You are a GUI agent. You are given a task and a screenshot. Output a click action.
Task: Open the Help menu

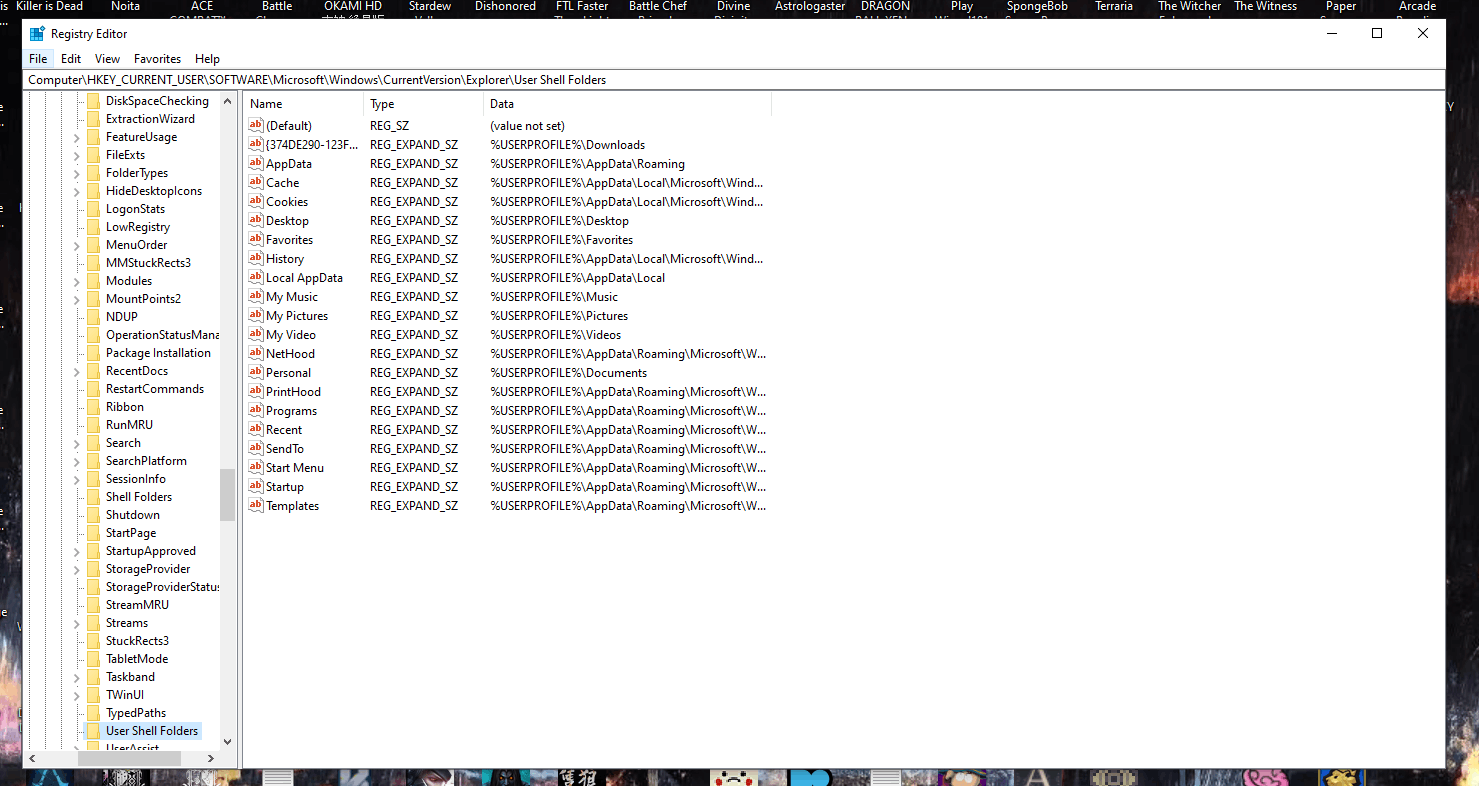coord(207,59)
